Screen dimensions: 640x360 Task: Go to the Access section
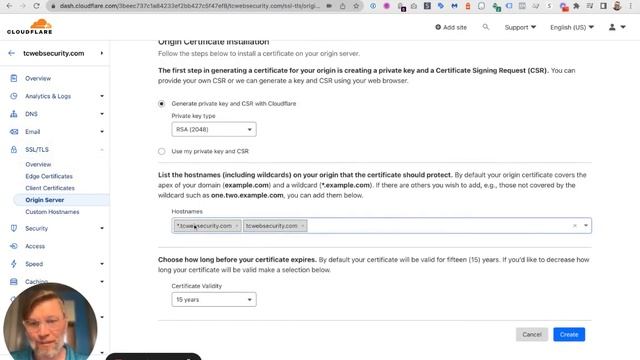point(35,246)
